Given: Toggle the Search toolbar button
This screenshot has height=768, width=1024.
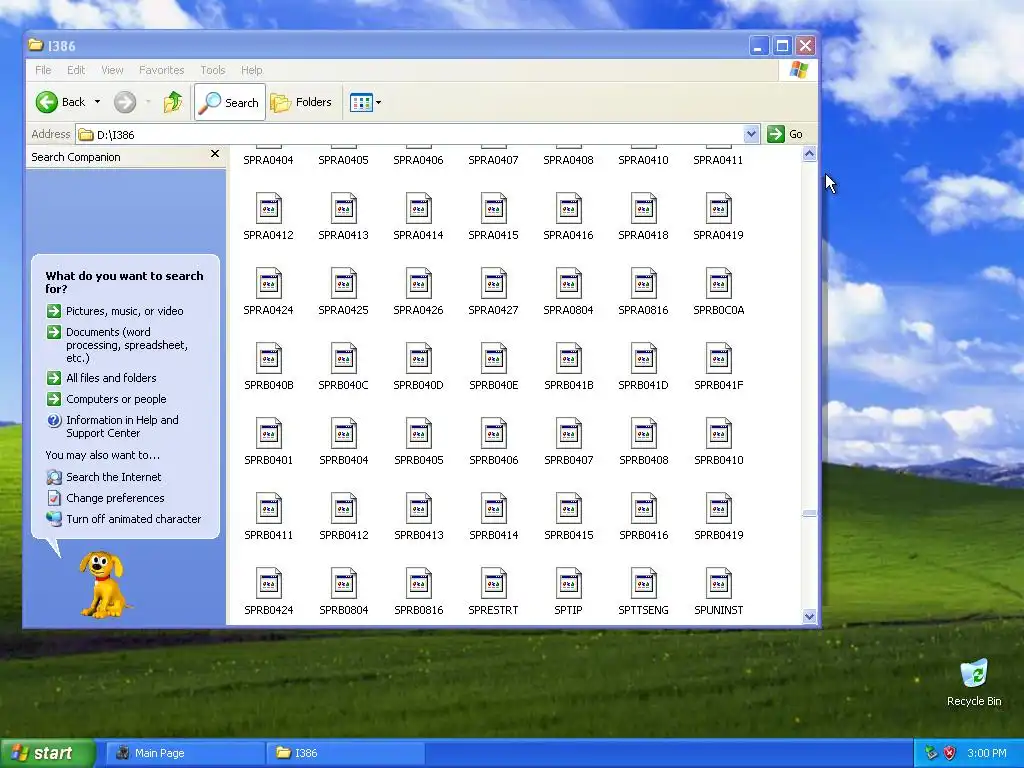Looking at the screenshot, I should 230,102.
